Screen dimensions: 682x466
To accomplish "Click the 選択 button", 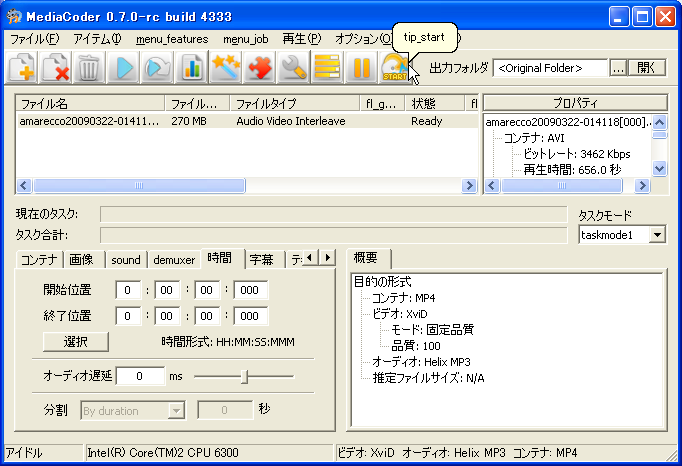I will pyautogui.click(x=76, y=342).
